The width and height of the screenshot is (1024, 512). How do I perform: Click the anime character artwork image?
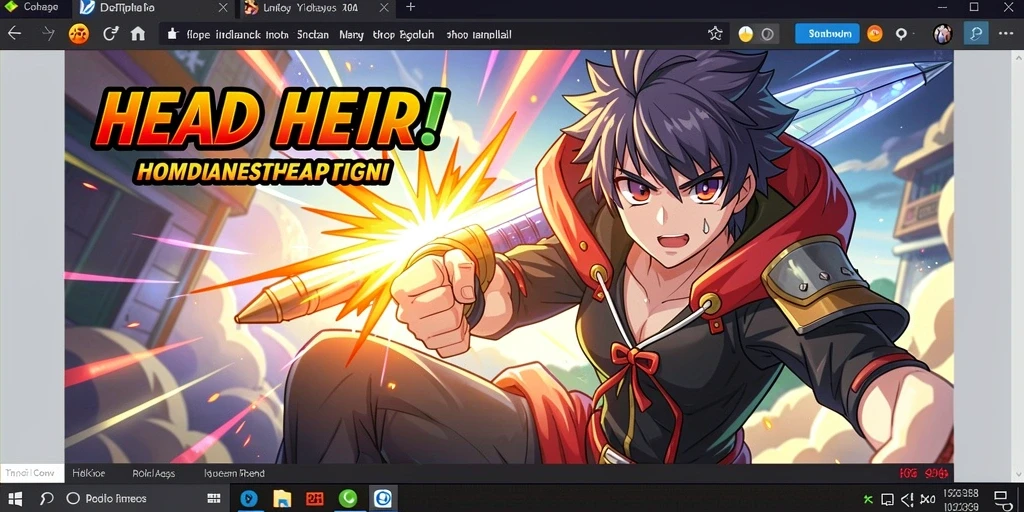[509, 257]
